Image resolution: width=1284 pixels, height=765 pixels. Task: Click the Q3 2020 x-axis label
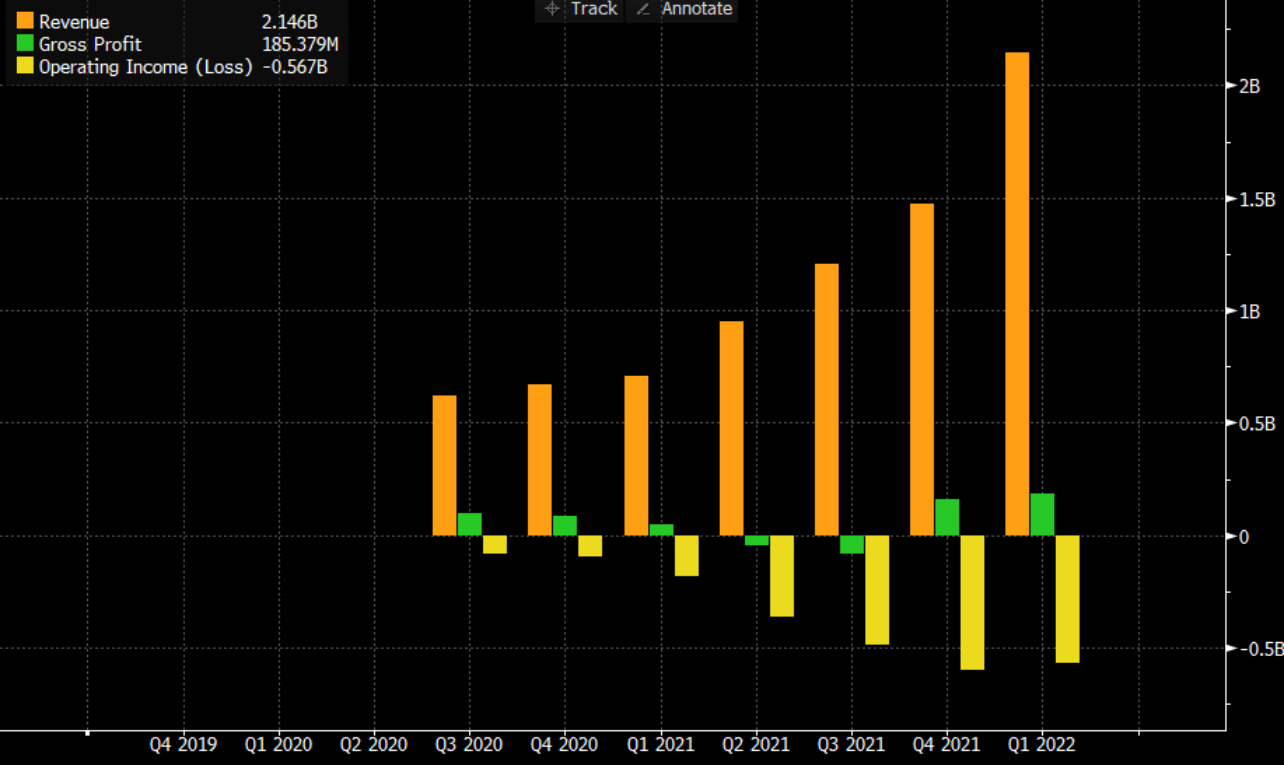tap(469, 745)
